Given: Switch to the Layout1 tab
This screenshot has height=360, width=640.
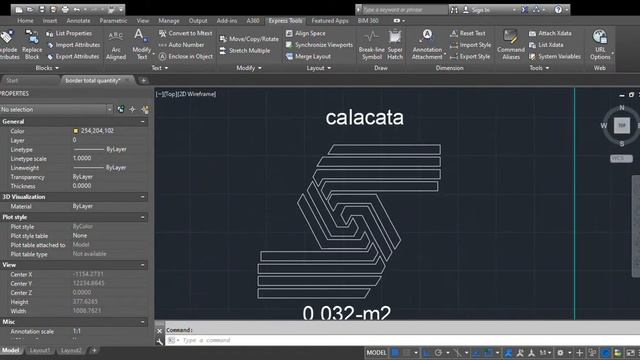Looking at the screenshot, I should 40,351.
